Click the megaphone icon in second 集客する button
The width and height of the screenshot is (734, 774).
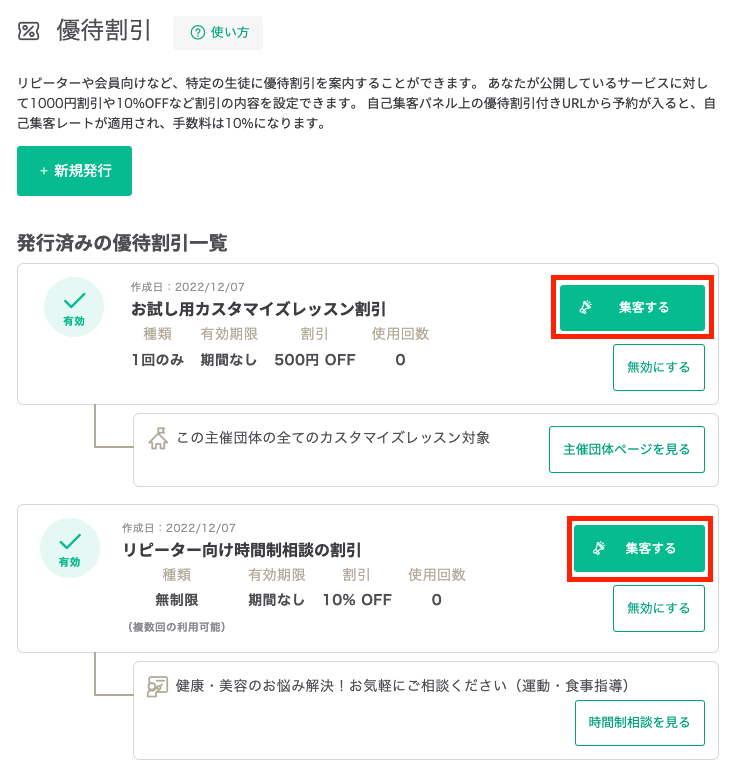(599, 548)
